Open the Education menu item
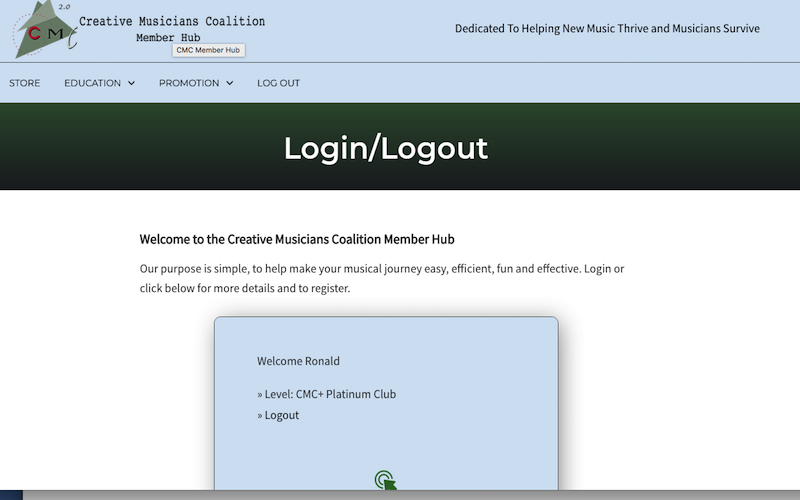Image resolution: width=800 pixels, height=500 pixels. [92, 83]
